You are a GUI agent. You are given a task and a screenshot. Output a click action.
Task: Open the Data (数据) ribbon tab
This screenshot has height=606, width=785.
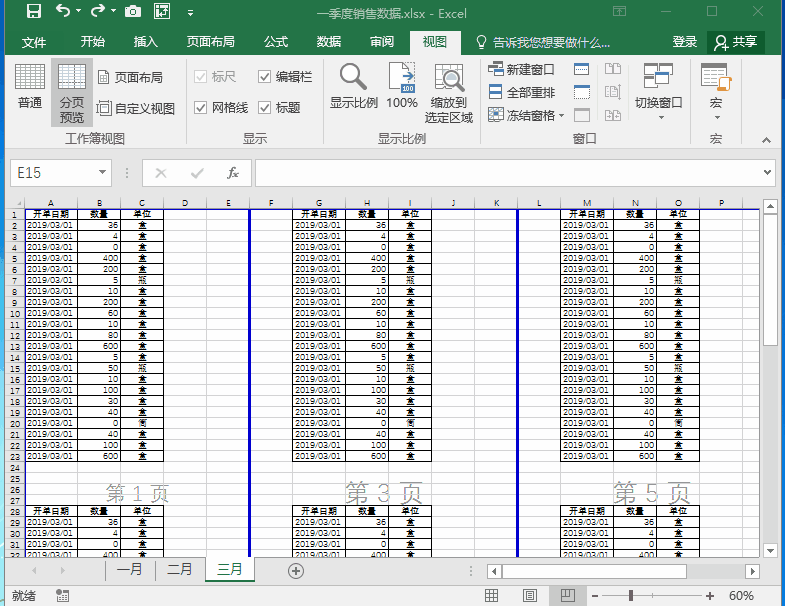pyautogui.click(x=328, y=42)
